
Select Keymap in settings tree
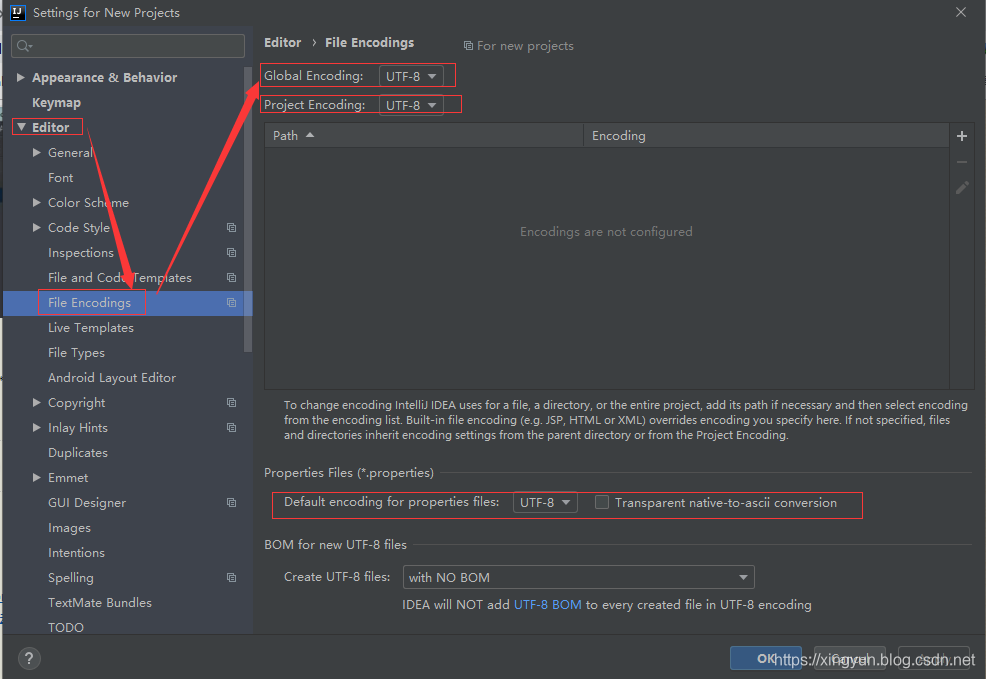[57, 102]
